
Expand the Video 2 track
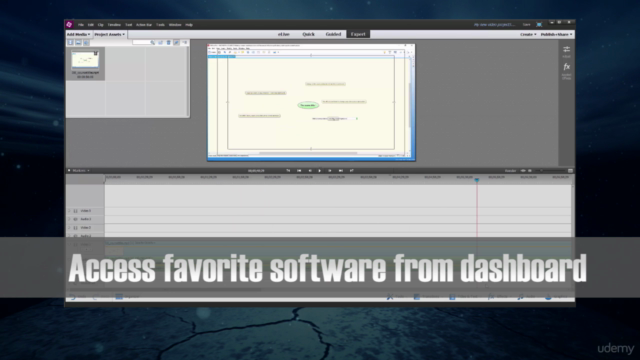click(x=69, y=228)
